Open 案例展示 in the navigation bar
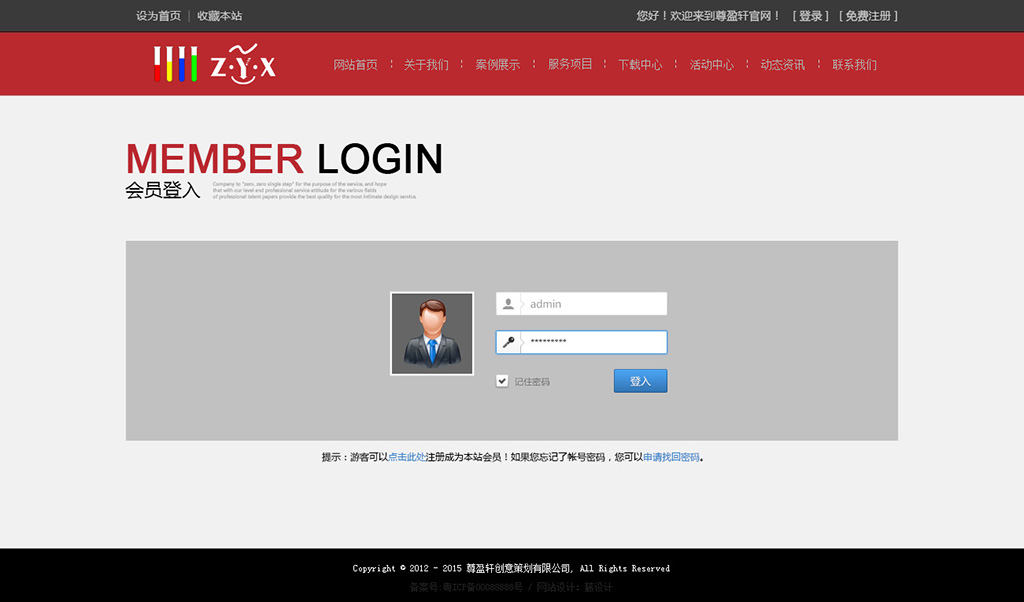1024x602 pixels. tap(497, 65)
